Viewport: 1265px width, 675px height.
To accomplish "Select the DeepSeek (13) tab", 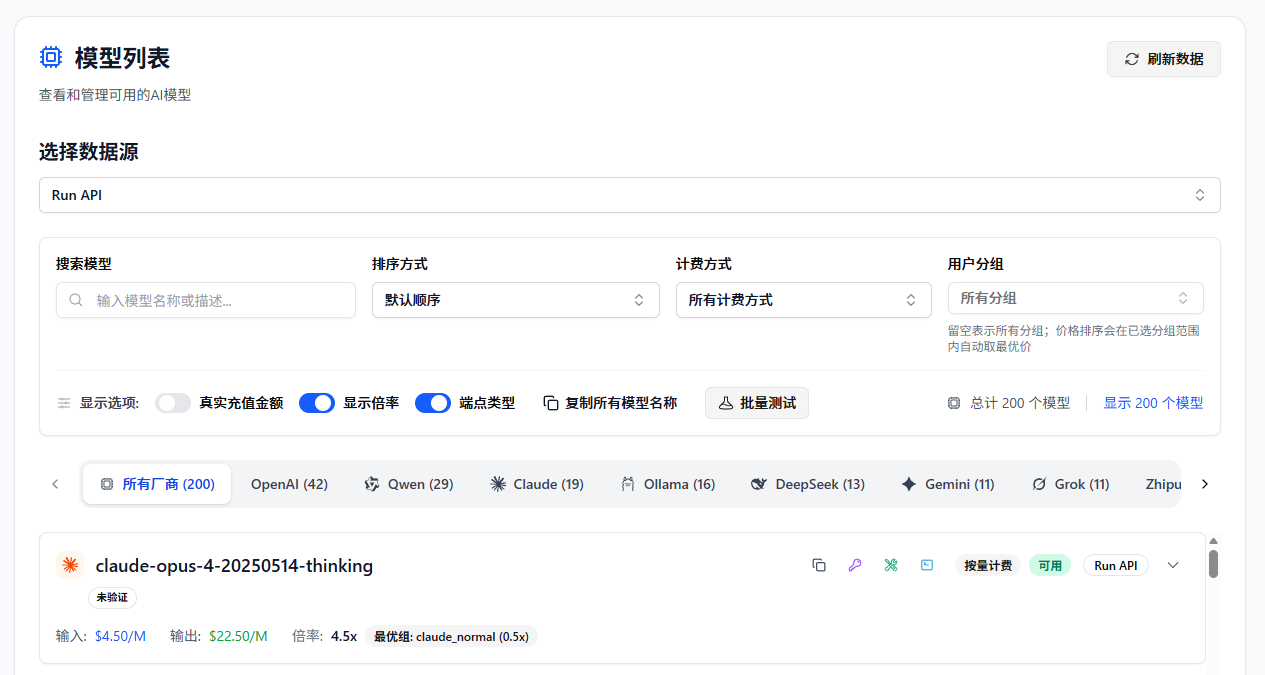I will pyautogui.click(x=807, y=484).
